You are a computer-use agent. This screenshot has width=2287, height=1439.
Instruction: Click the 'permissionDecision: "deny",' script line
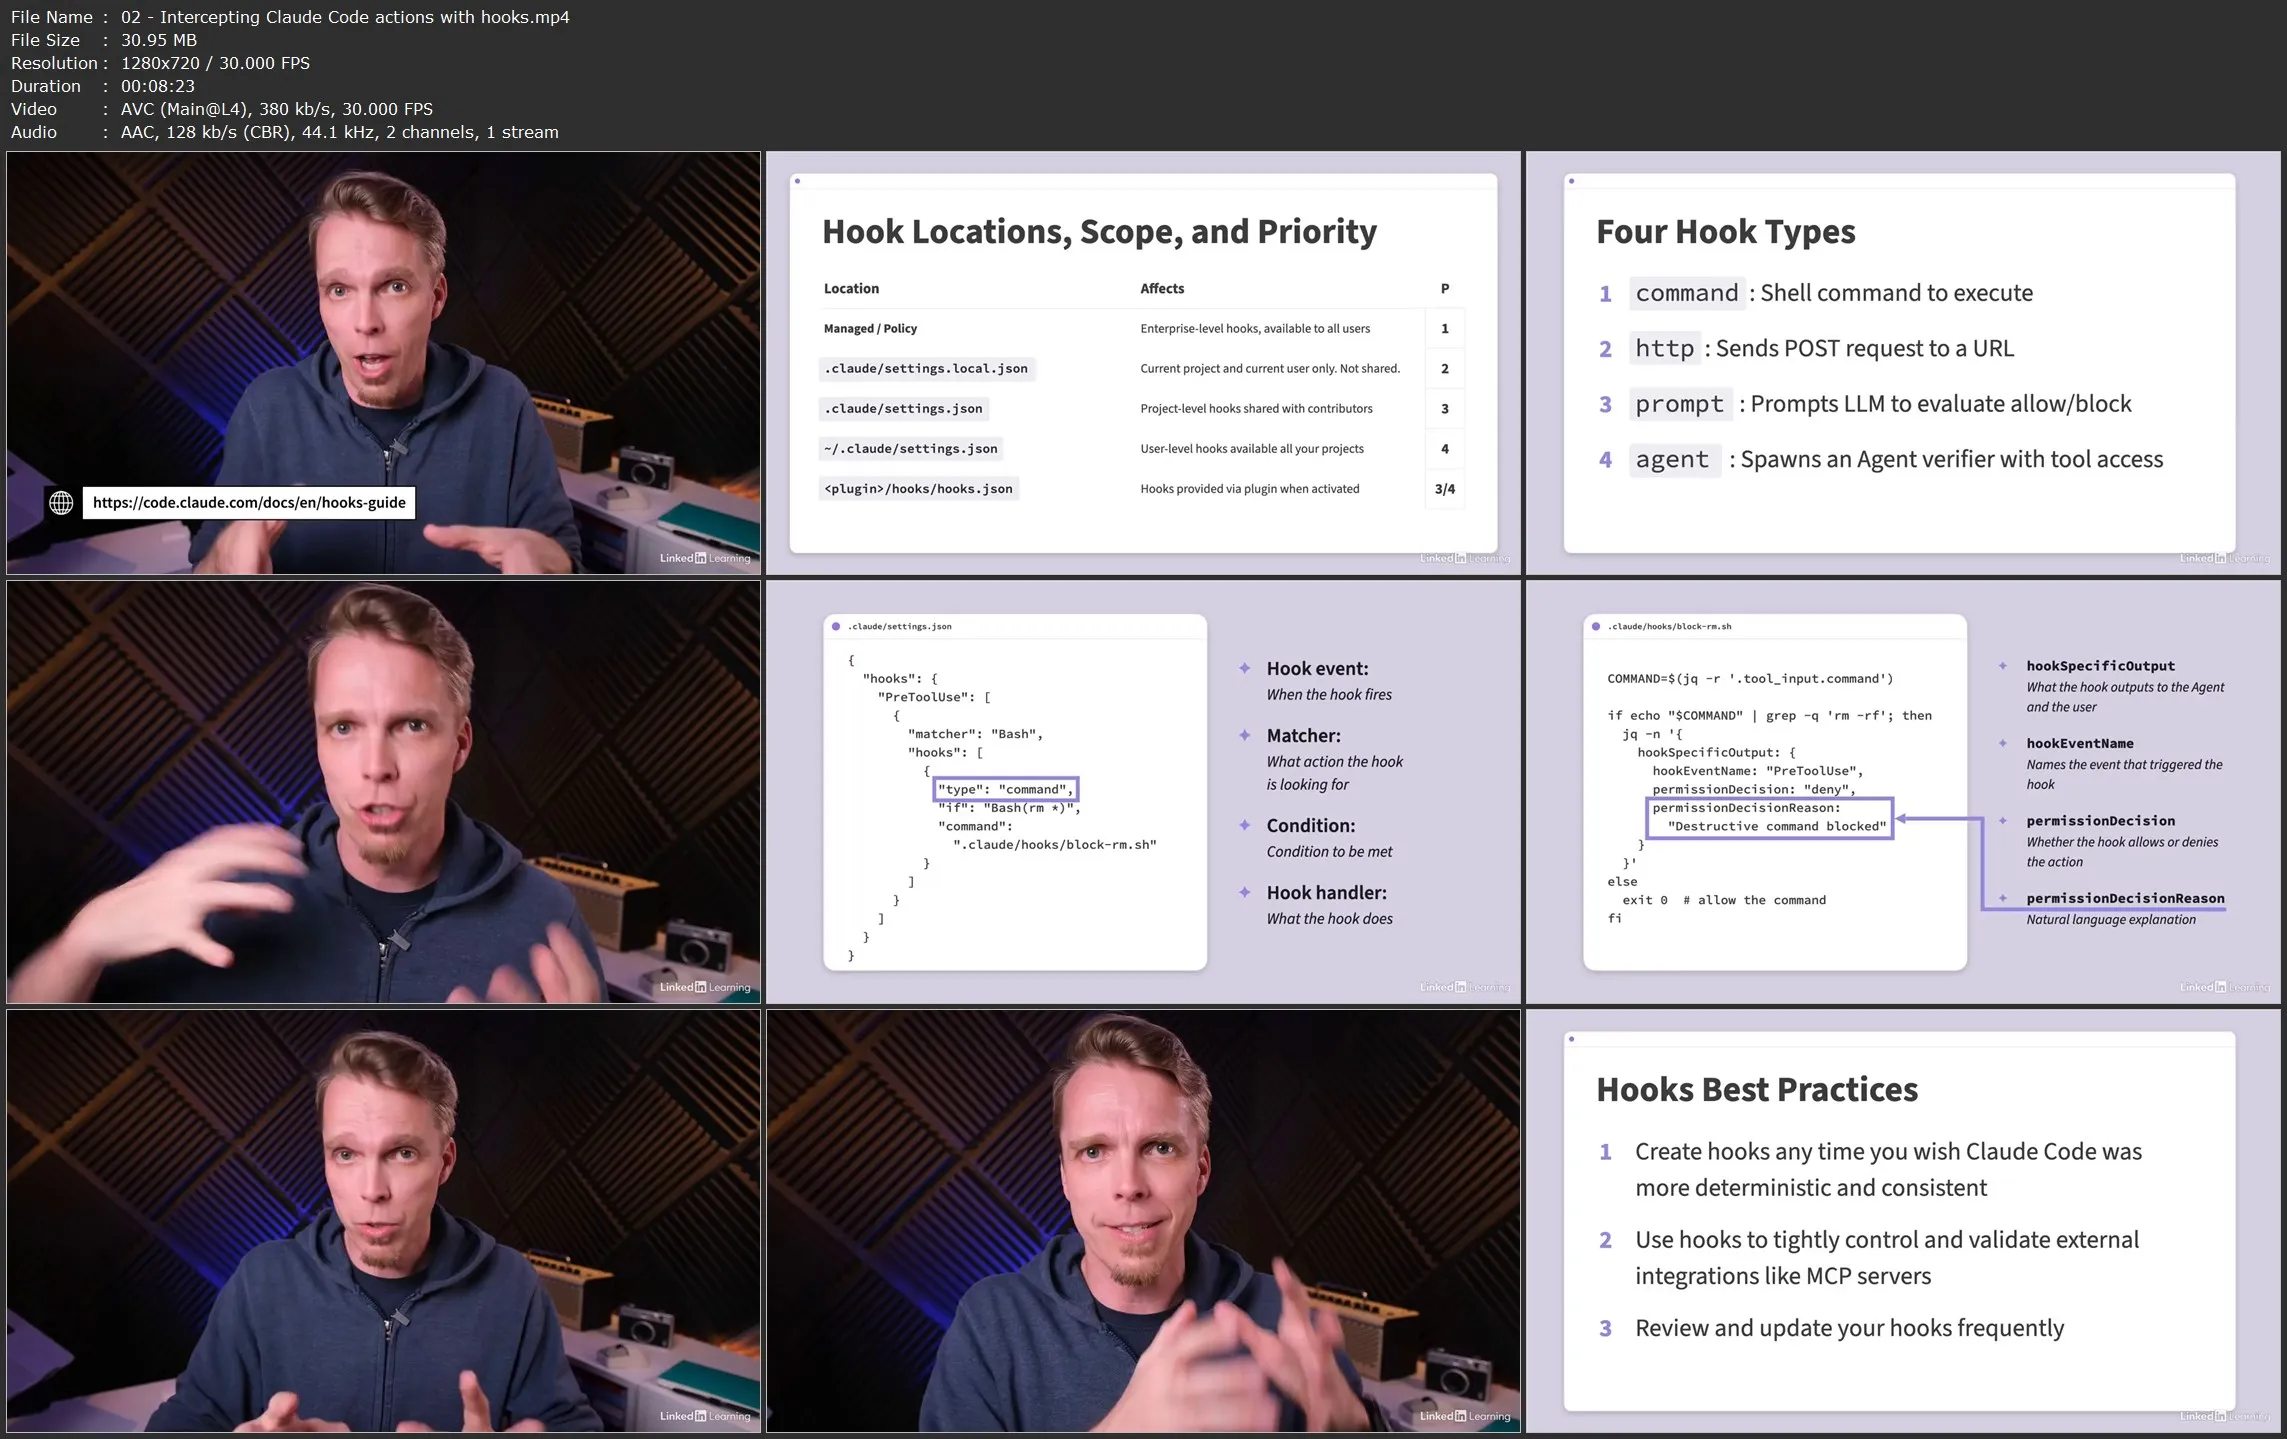[1754, 790]
